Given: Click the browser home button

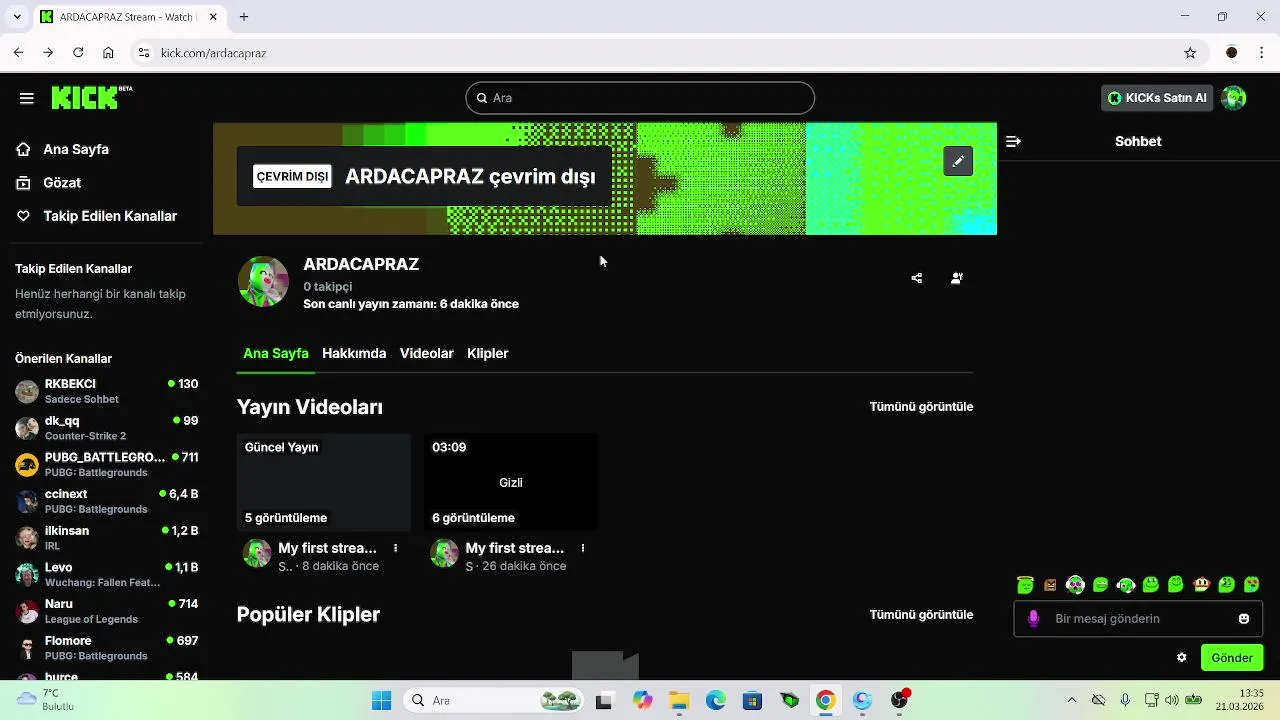Looking at the screenshot, I should tap(108, 53).
